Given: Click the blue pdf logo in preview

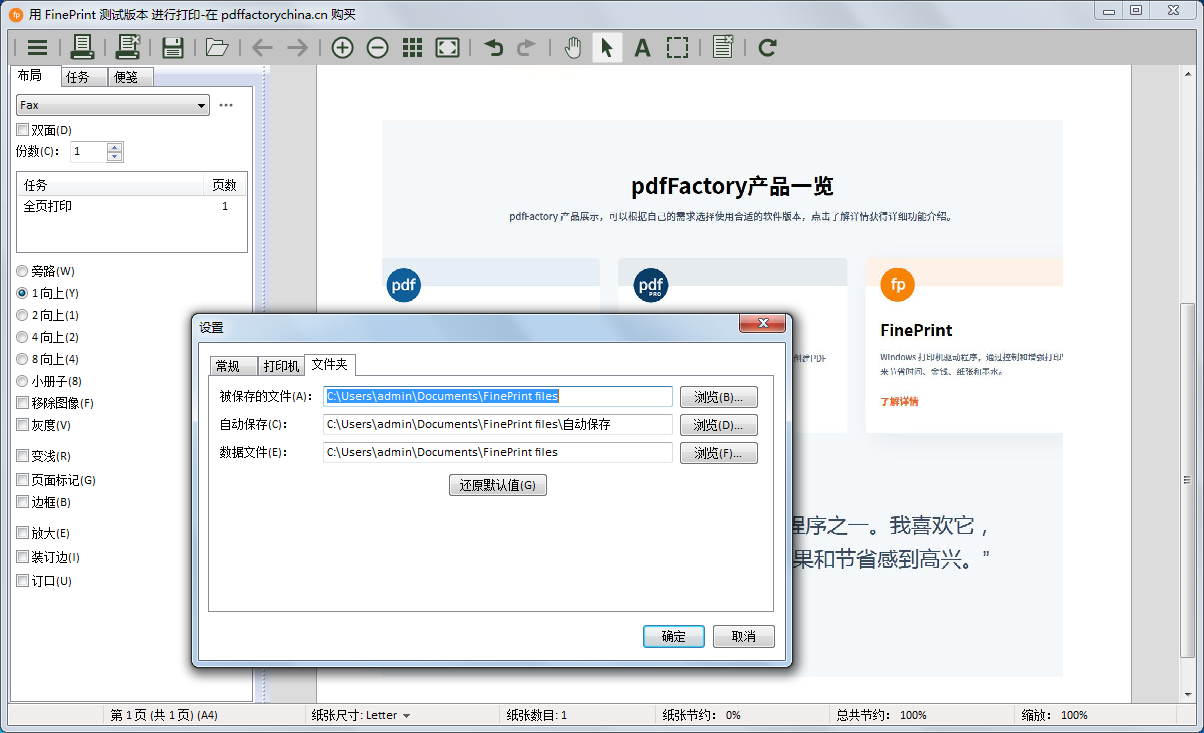Looking at the screenshot, I should [x=404, y=285].
